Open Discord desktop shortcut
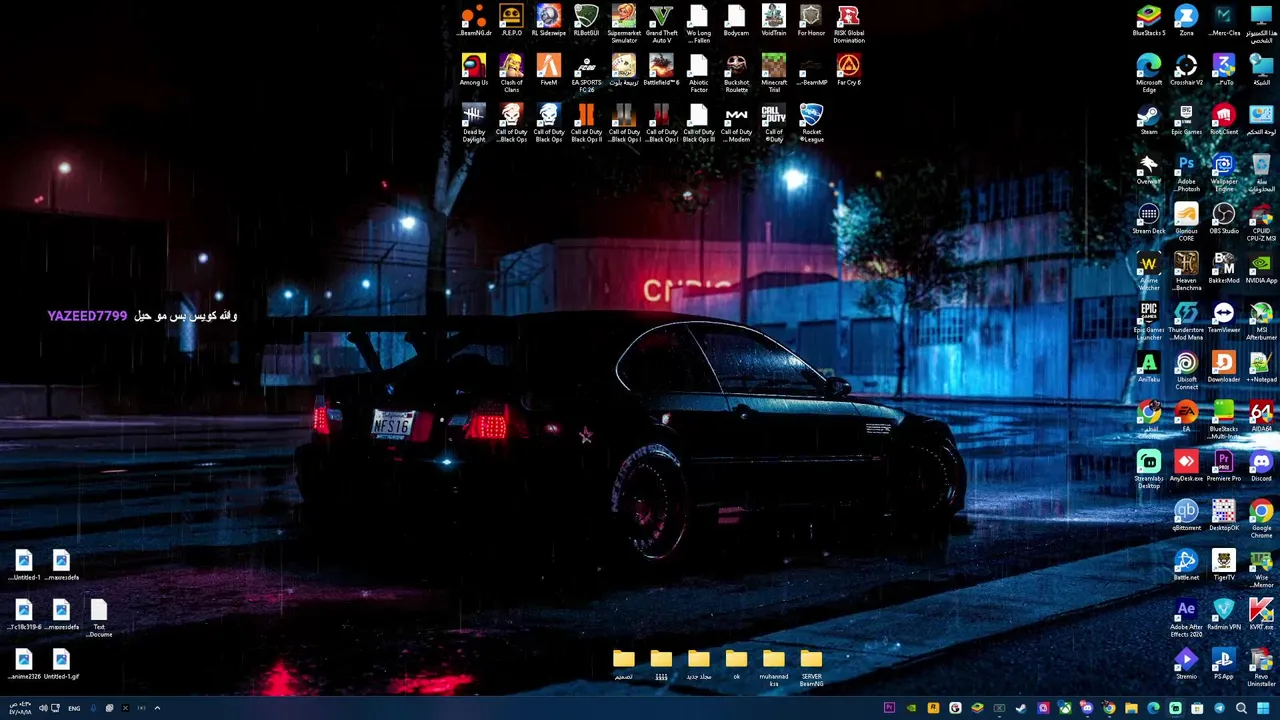 [x=1261, y=467]
